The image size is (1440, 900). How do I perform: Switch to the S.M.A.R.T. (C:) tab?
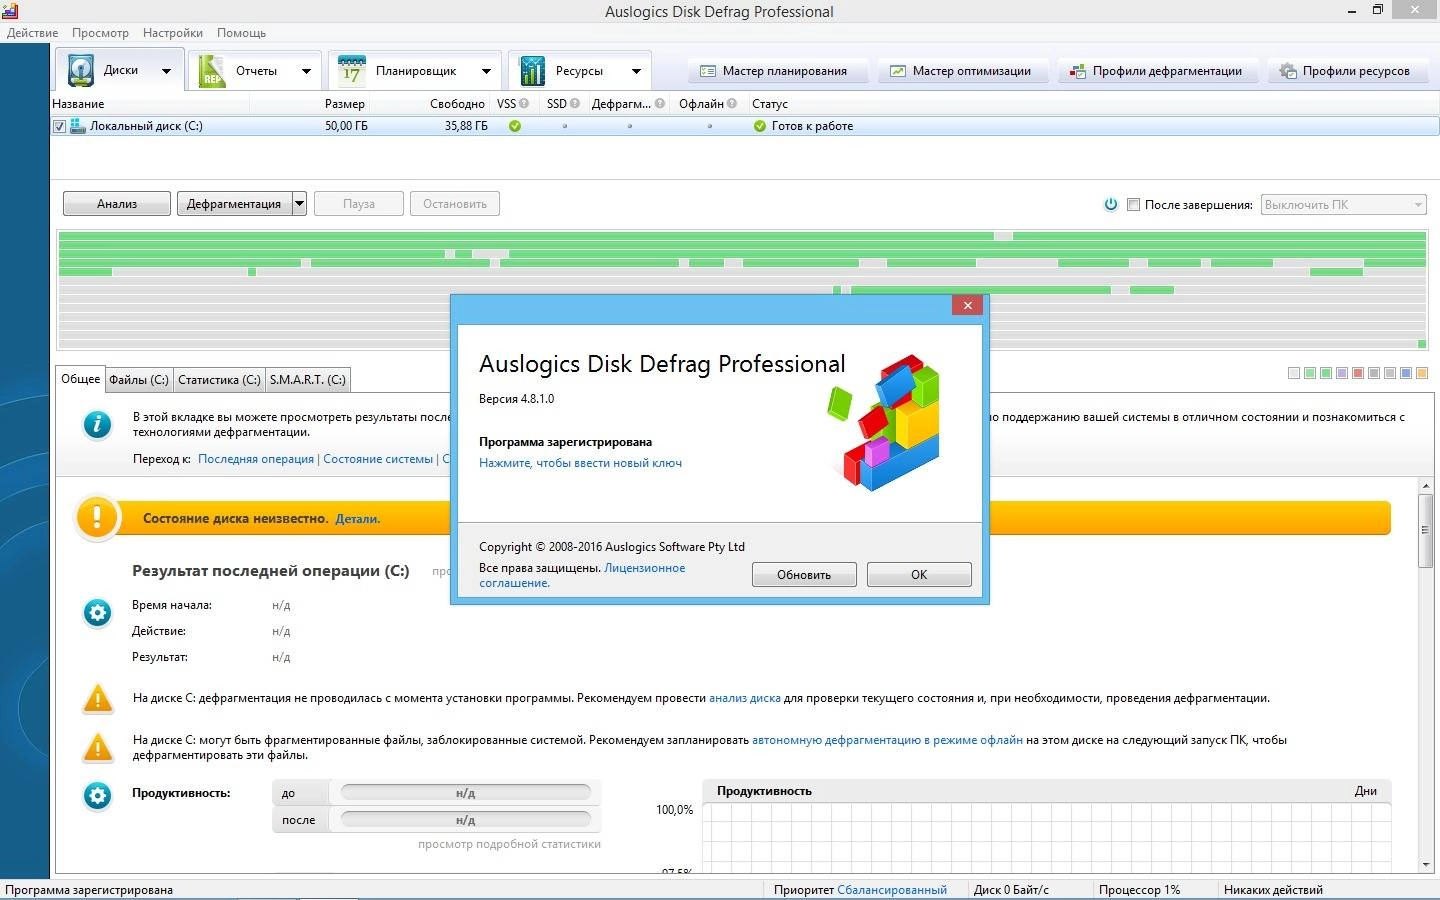point(308,380)
